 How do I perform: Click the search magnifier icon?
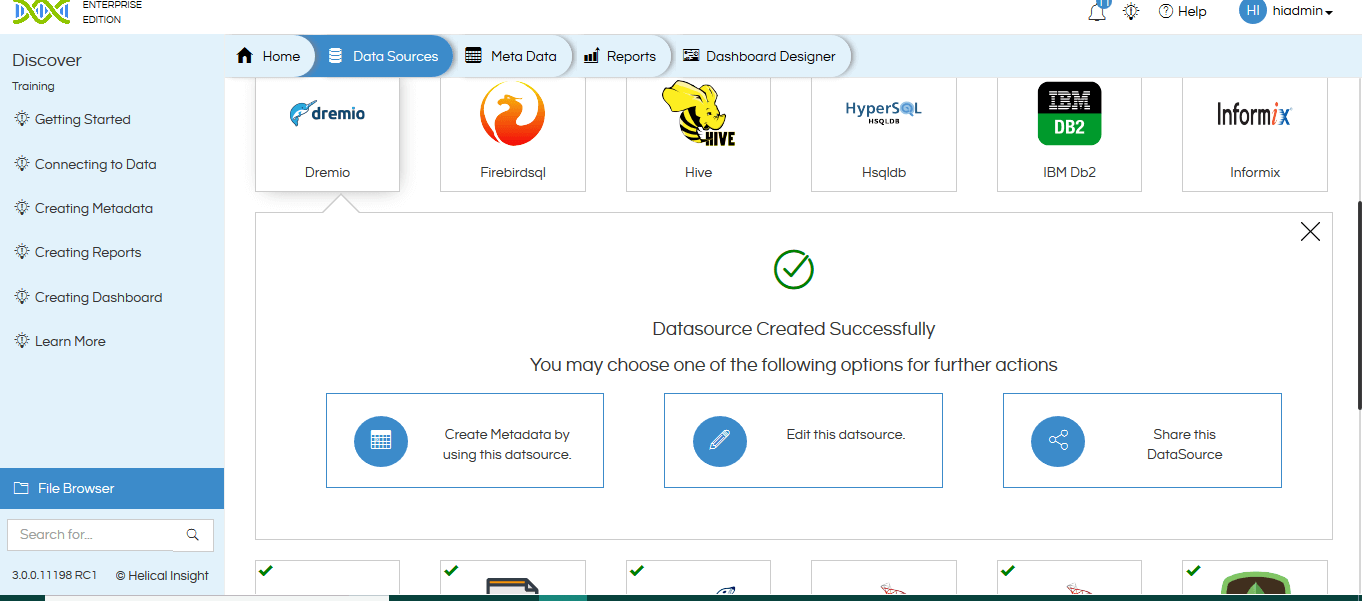193,534
